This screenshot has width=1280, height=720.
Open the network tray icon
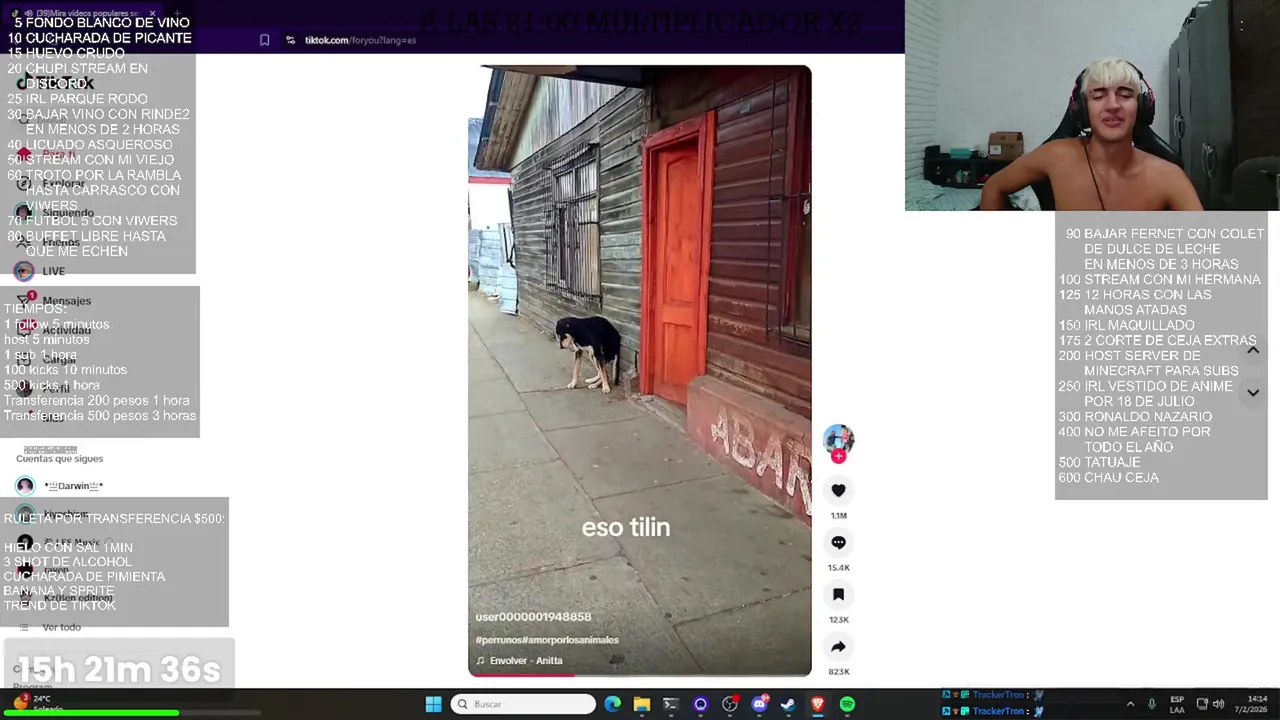(x=1202, y=704)
